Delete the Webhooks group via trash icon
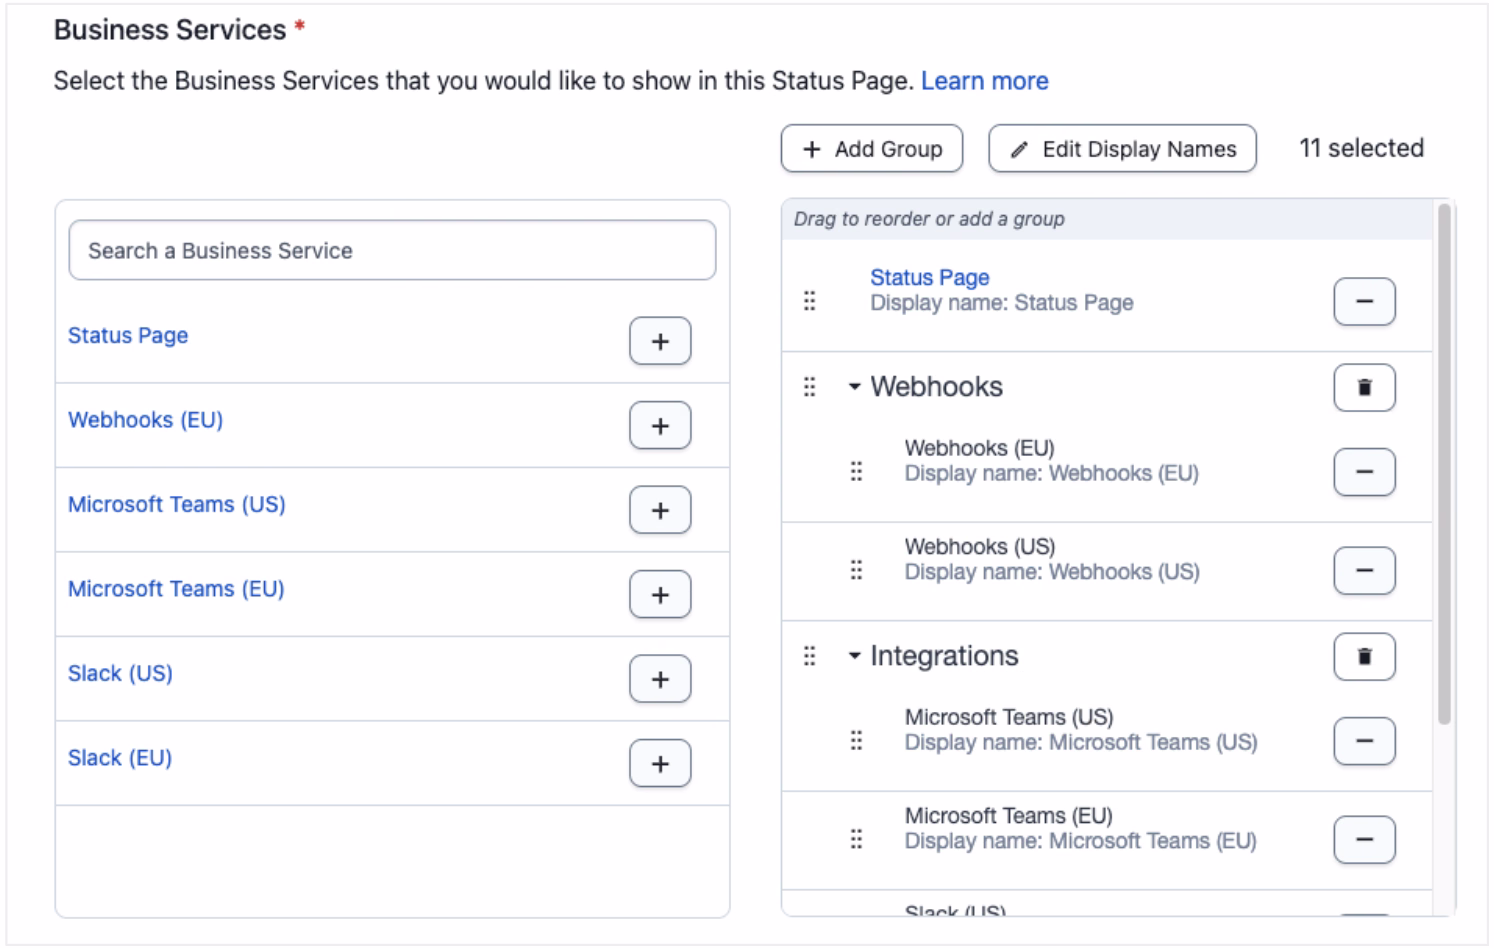The height and width of the screenshot is (948, 1494). point(1364,388)
